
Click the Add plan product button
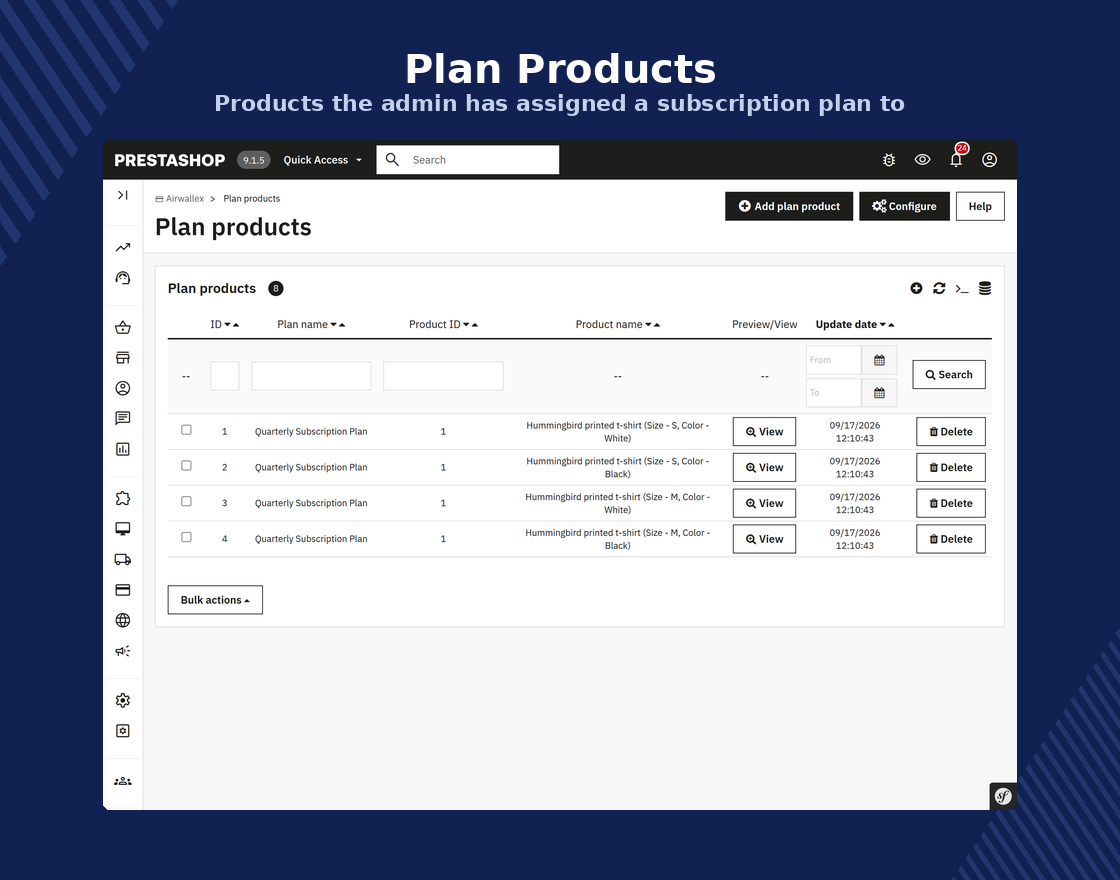(789, 206)
